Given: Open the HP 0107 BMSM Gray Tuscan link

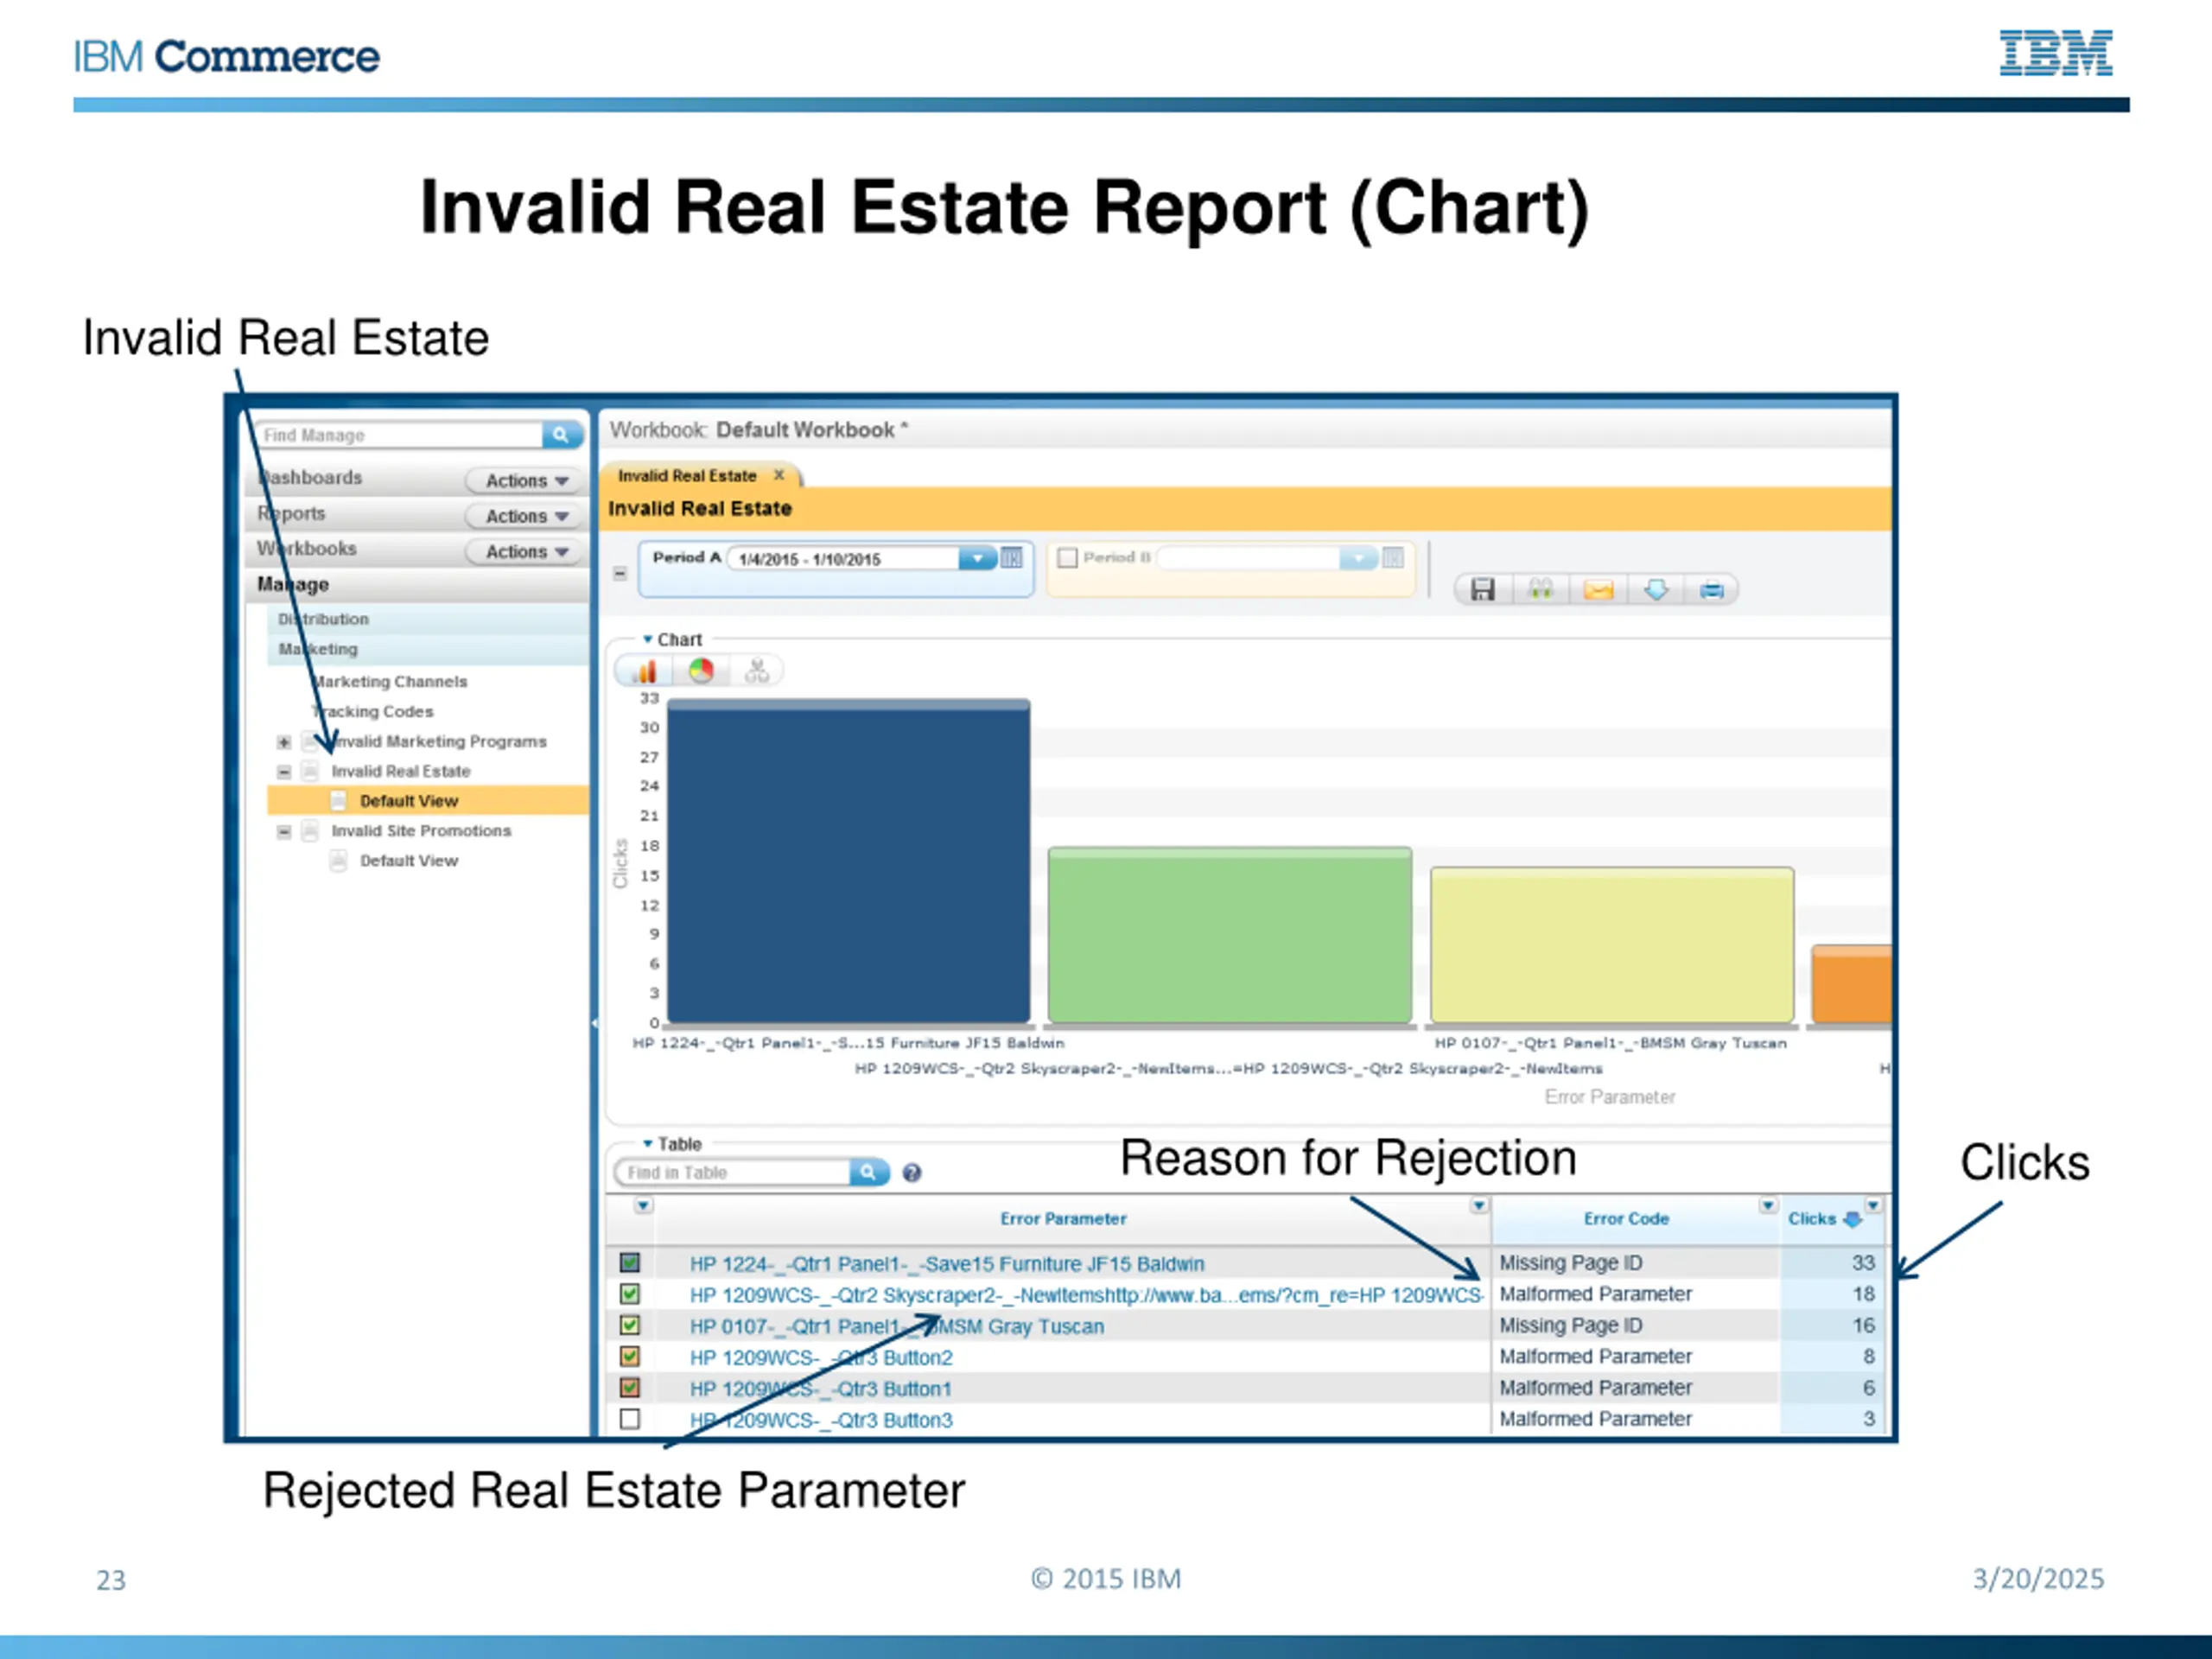Looking at the screenshot, I should point(897,1326).
